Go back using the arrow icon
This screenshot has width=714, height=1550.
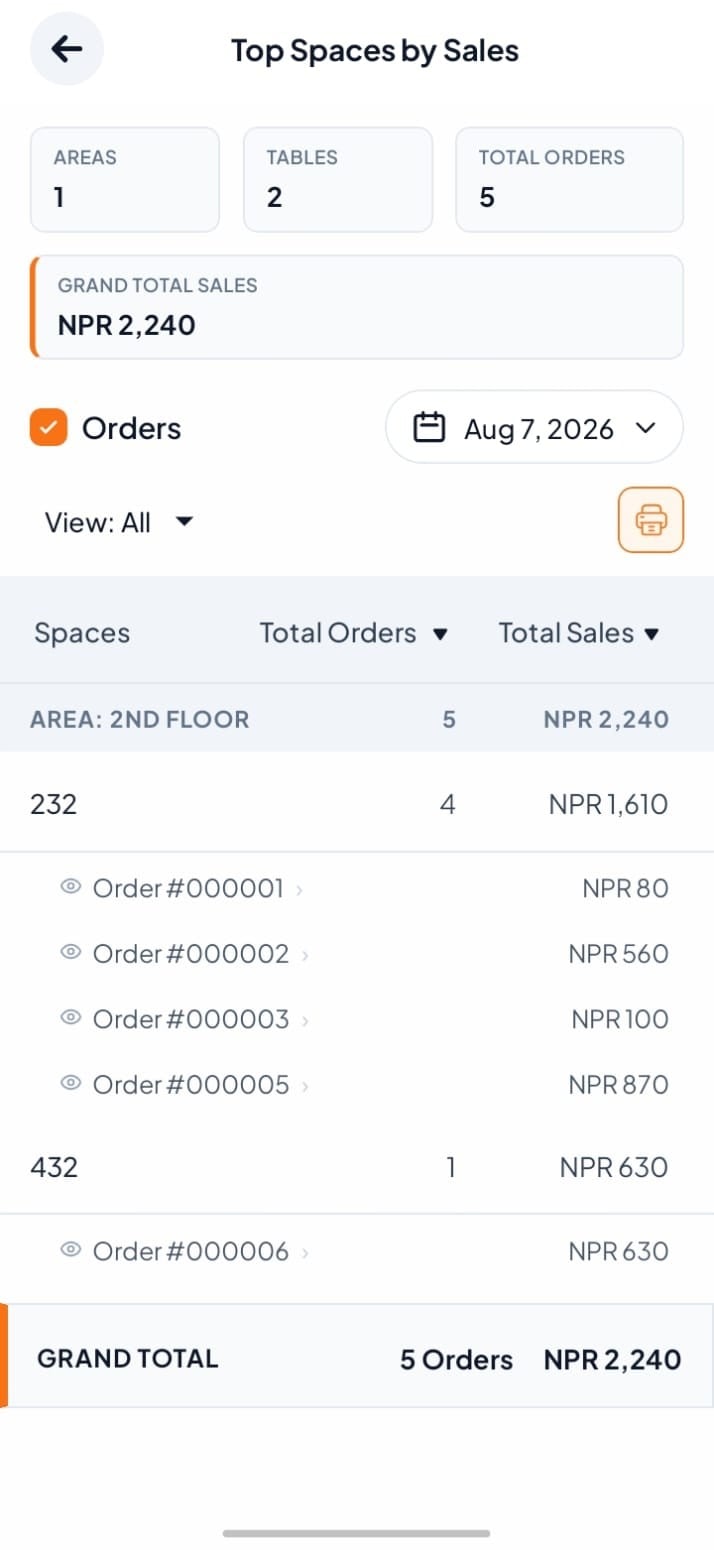point(67,48)
